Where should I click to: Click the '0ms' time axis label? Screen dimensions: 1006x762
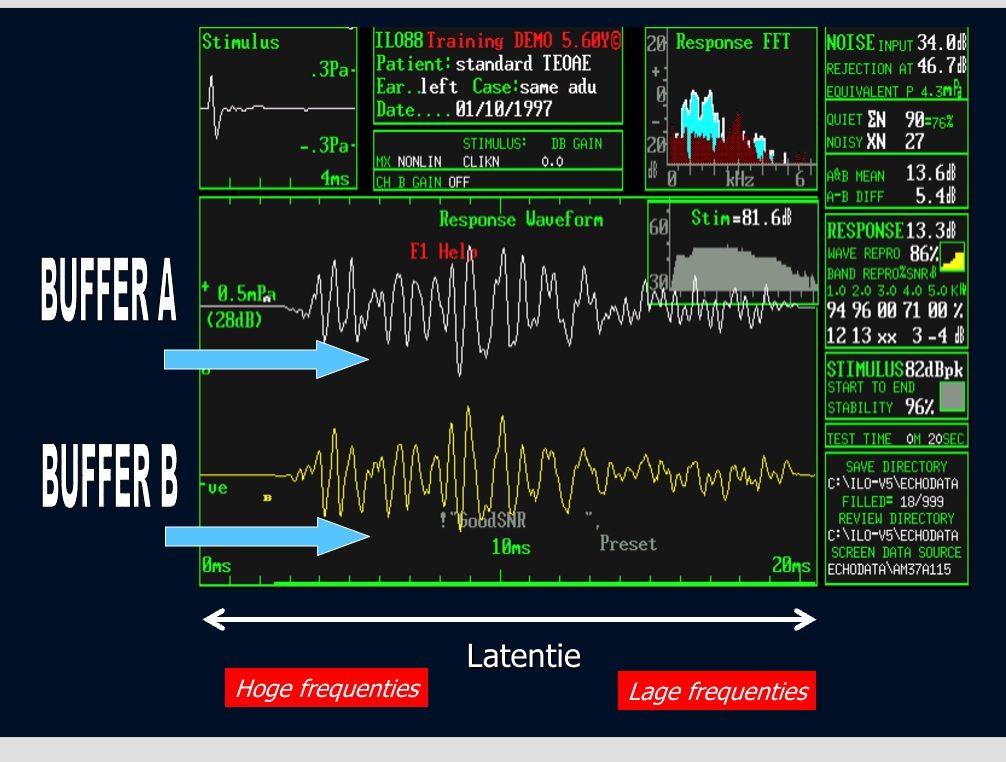pyautogui.click(x=216, y=566)
